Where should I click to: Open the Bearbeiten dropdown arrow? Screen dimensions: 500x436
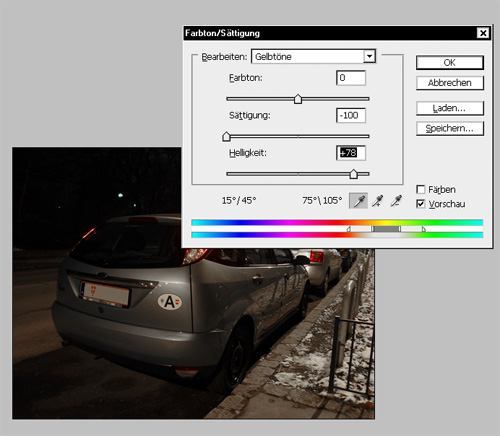pos(369,56)
